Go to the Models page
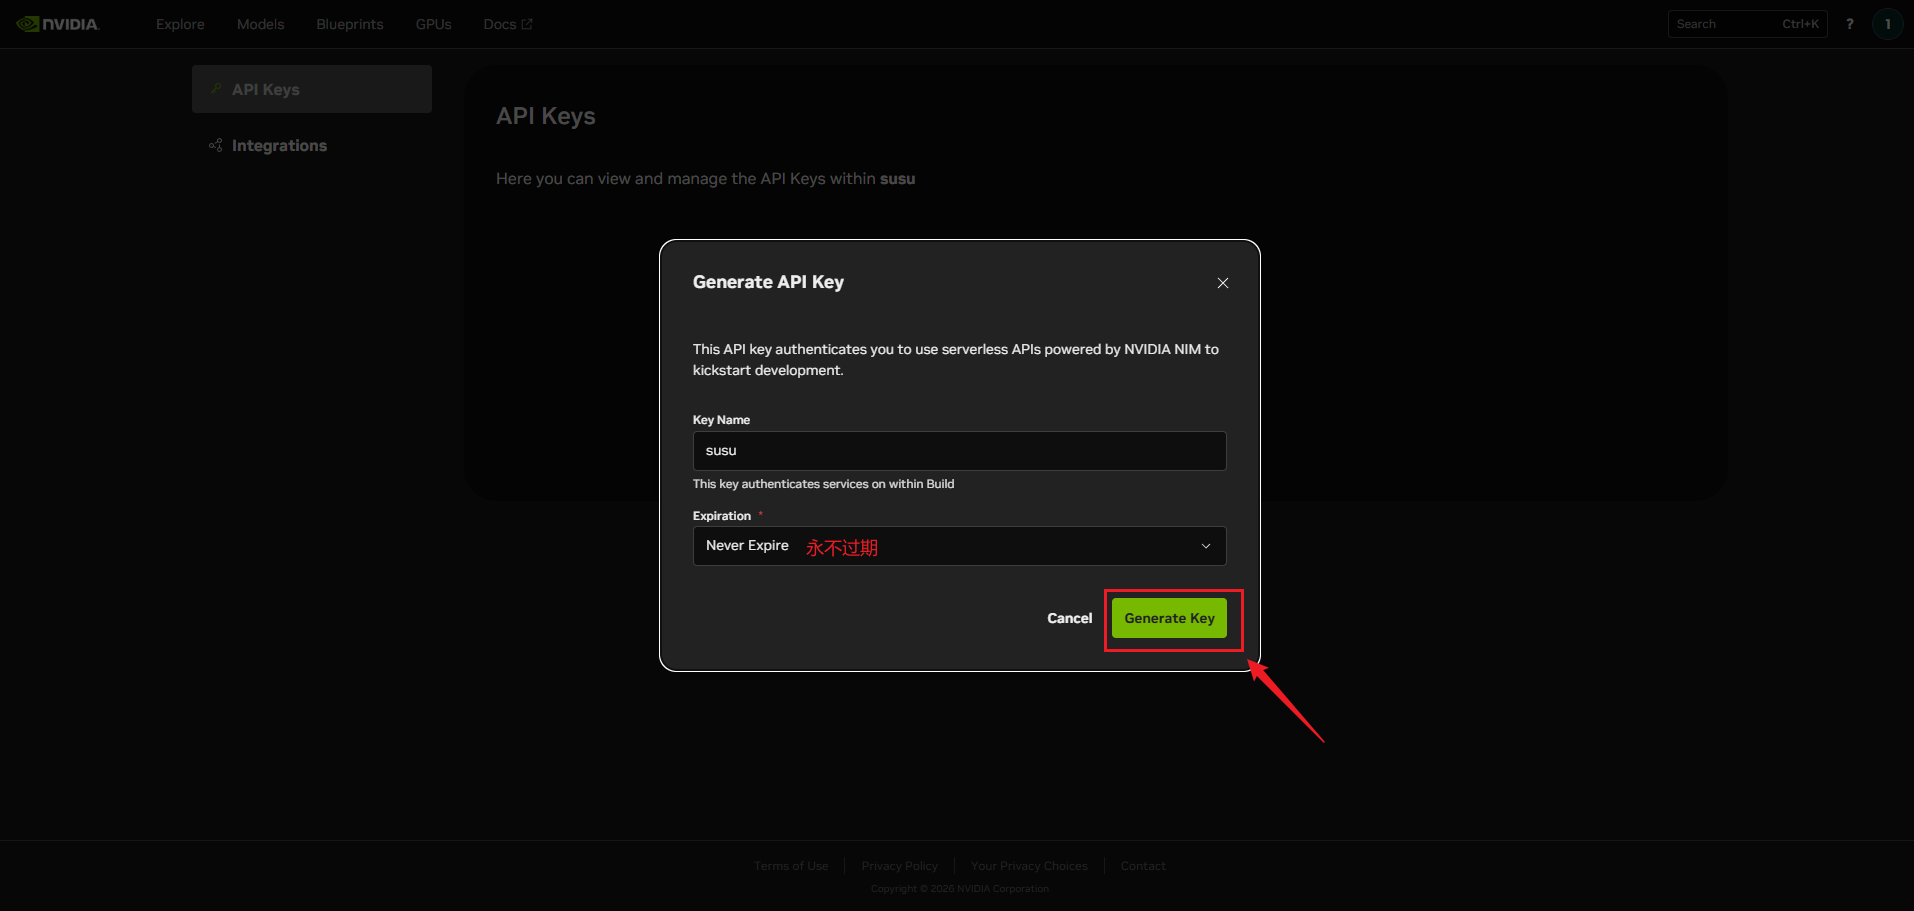 pos(260,24)
